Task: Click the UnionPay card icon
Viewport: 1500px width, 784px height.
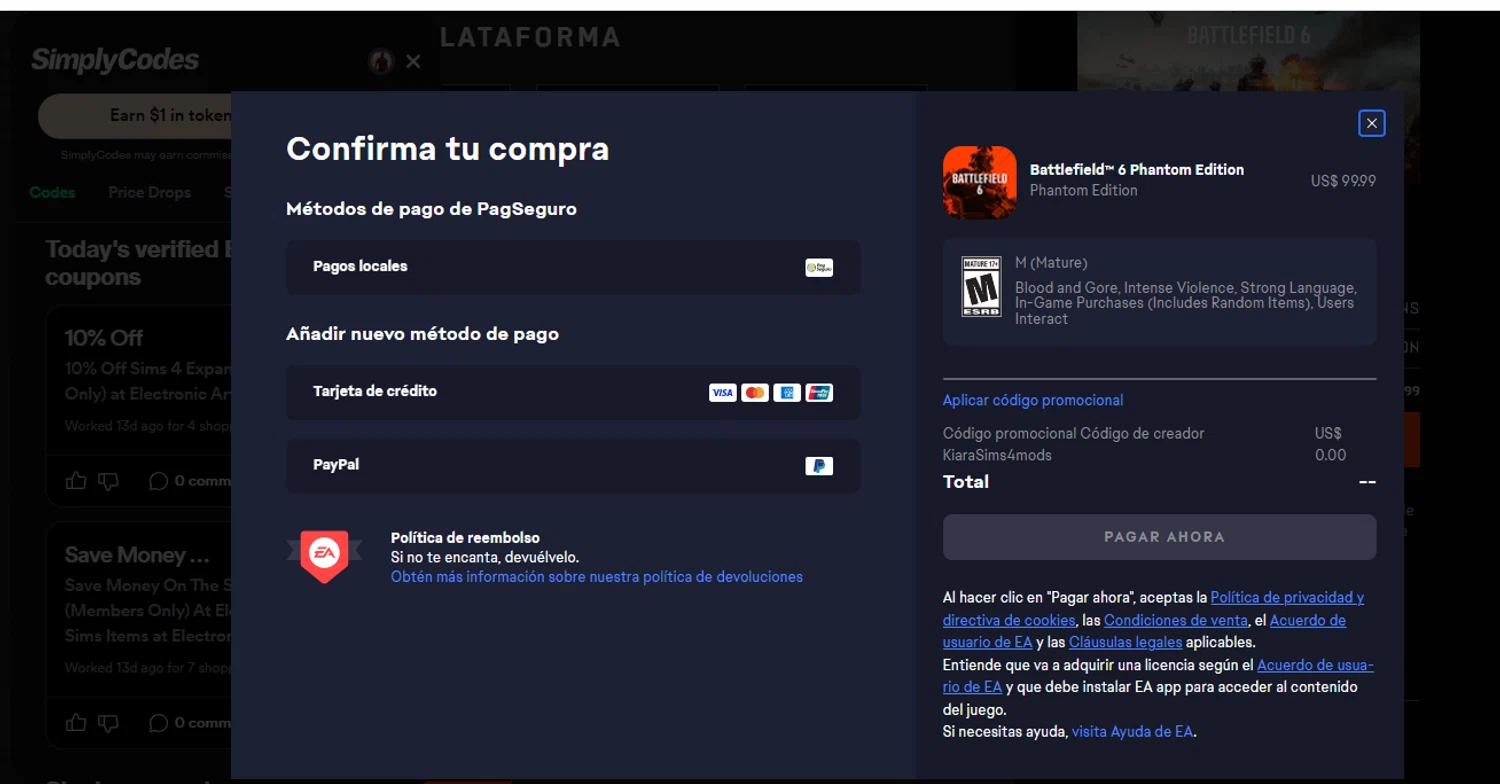Action: tap(819, 392)
